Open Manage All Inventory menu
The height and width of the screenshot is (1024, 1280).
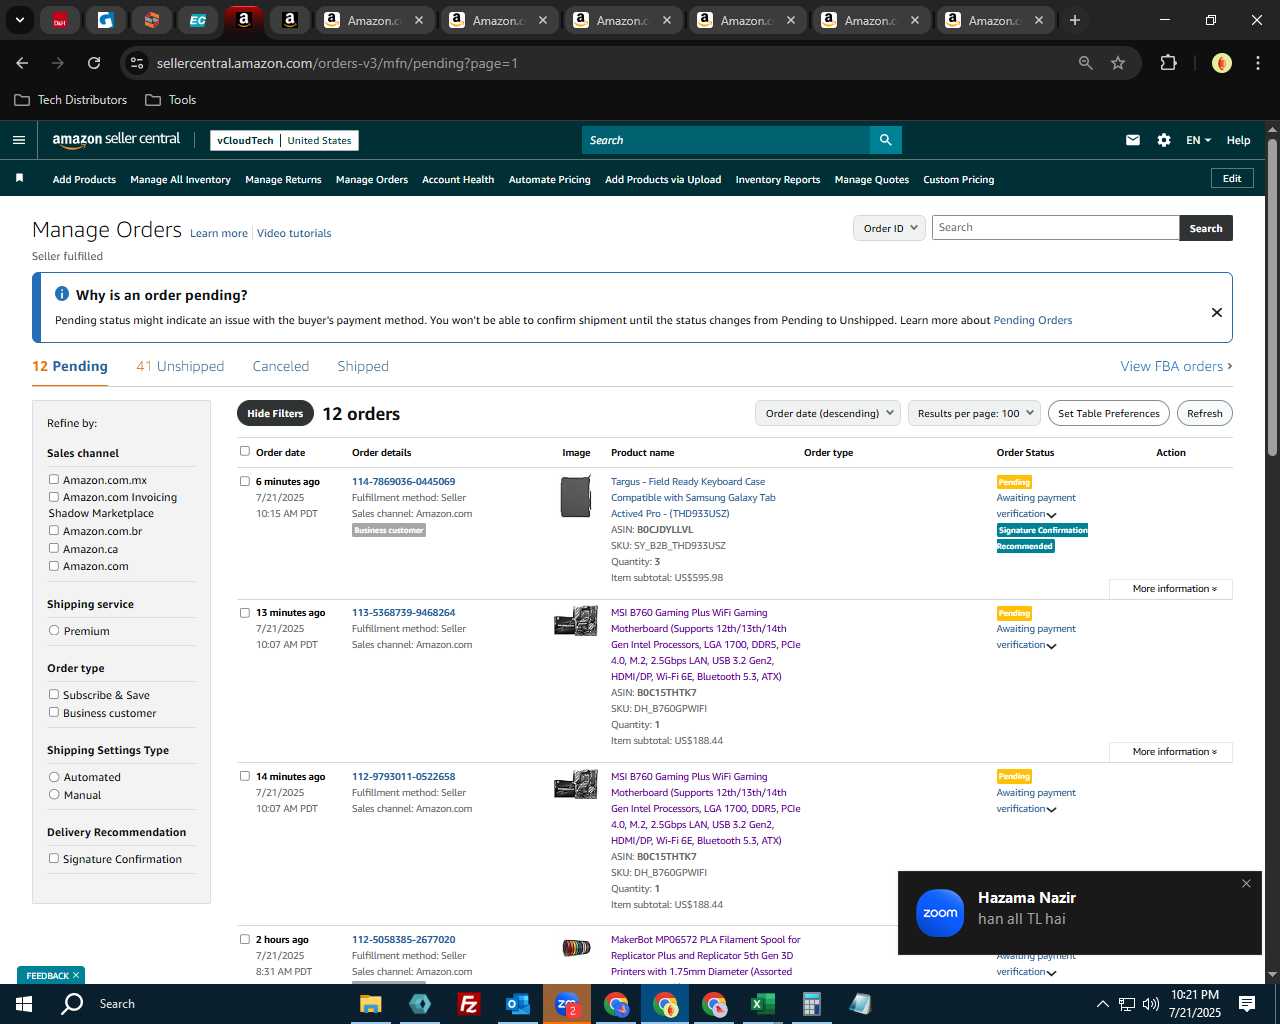(x=180, y=179)
